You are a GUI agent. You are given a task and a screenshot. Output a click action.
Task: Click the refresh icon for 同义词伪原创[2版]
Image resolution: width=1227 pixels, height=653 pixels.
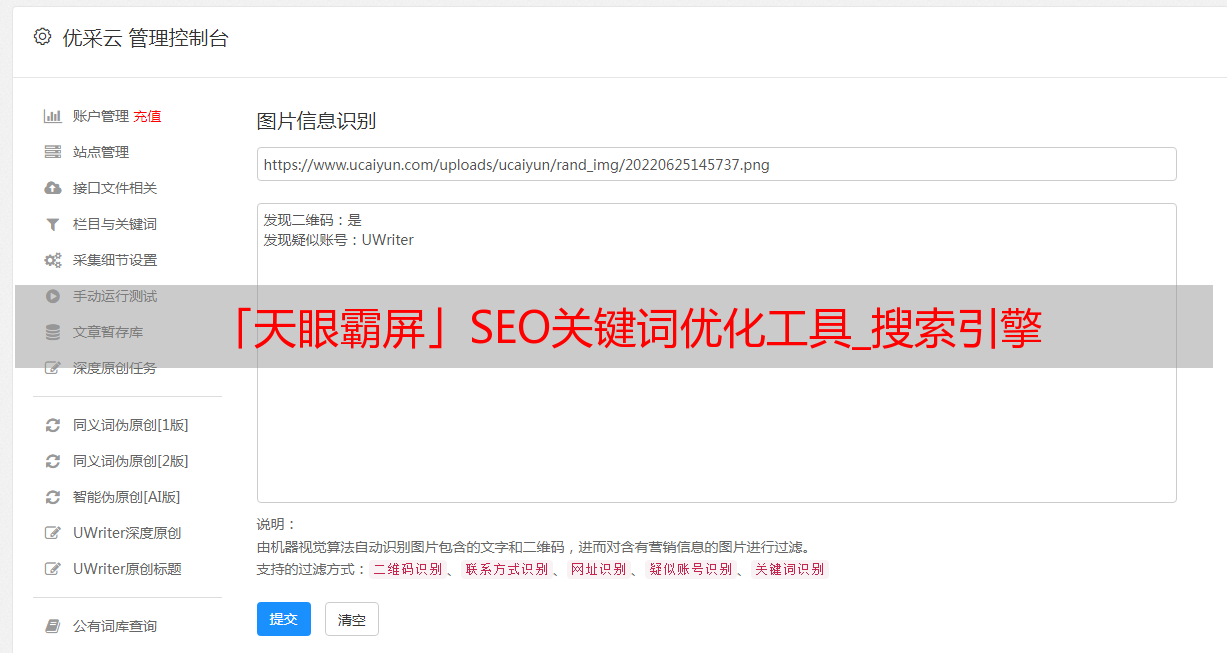coord(53,461)
